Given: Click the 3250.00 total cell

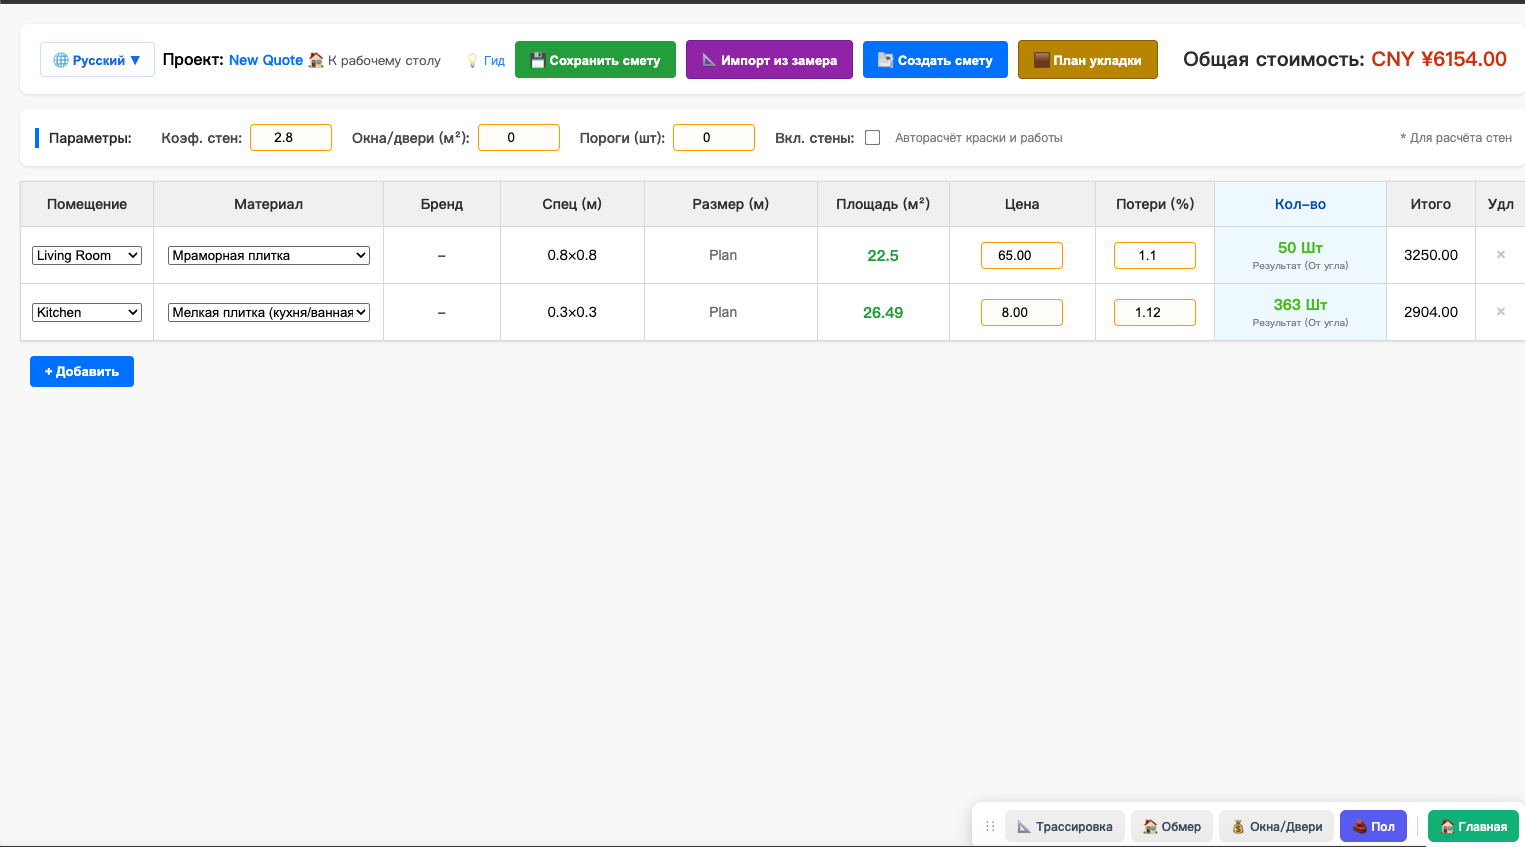Looking at the screenshot, I should tap(1431, 255).
